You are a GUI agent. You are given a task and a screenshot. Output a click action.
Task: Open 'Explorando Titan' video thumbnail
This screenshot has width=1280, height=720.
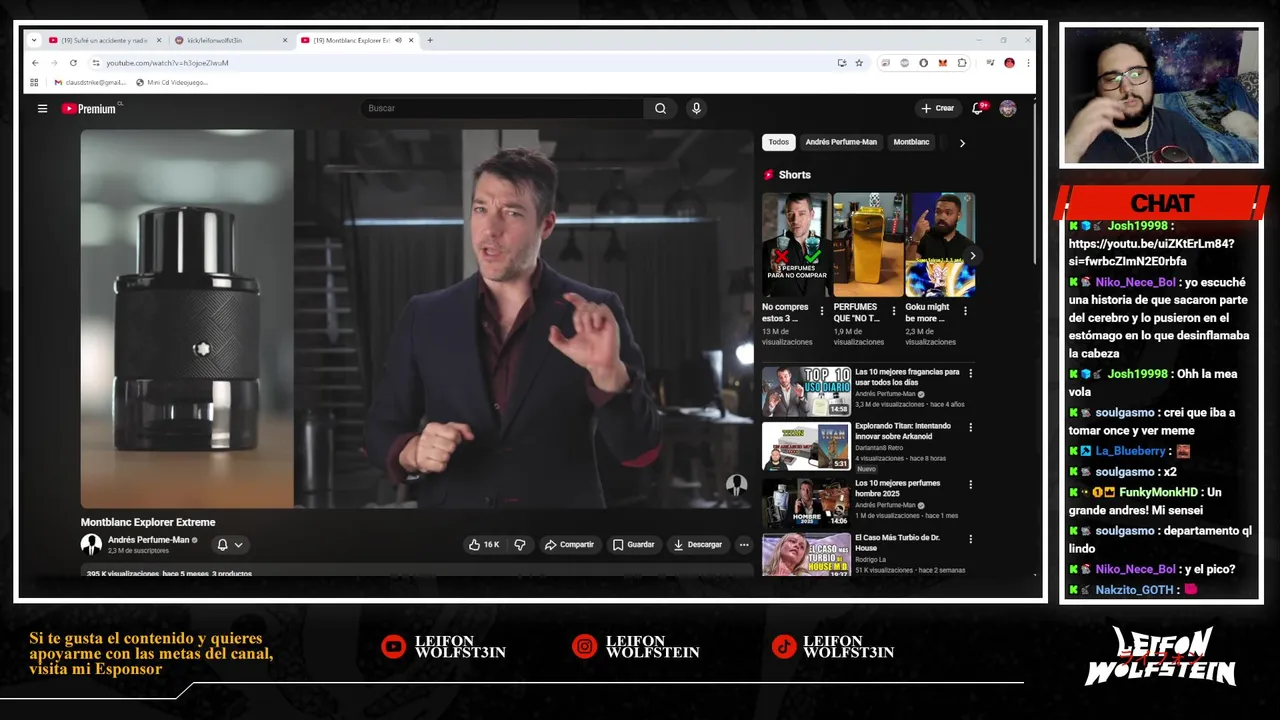(806, 446)
